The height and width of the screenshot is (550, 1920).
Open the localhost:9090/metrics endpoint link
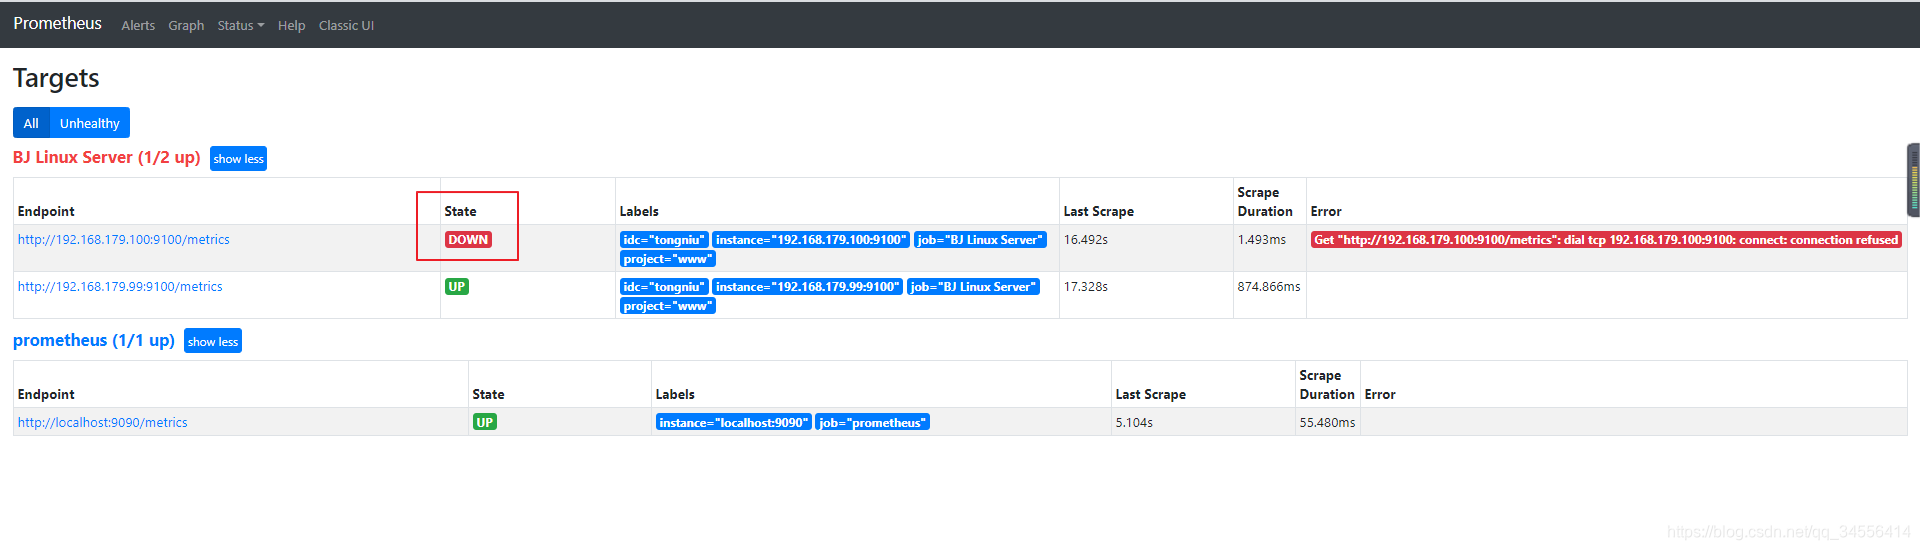click(x=103, y=422)
